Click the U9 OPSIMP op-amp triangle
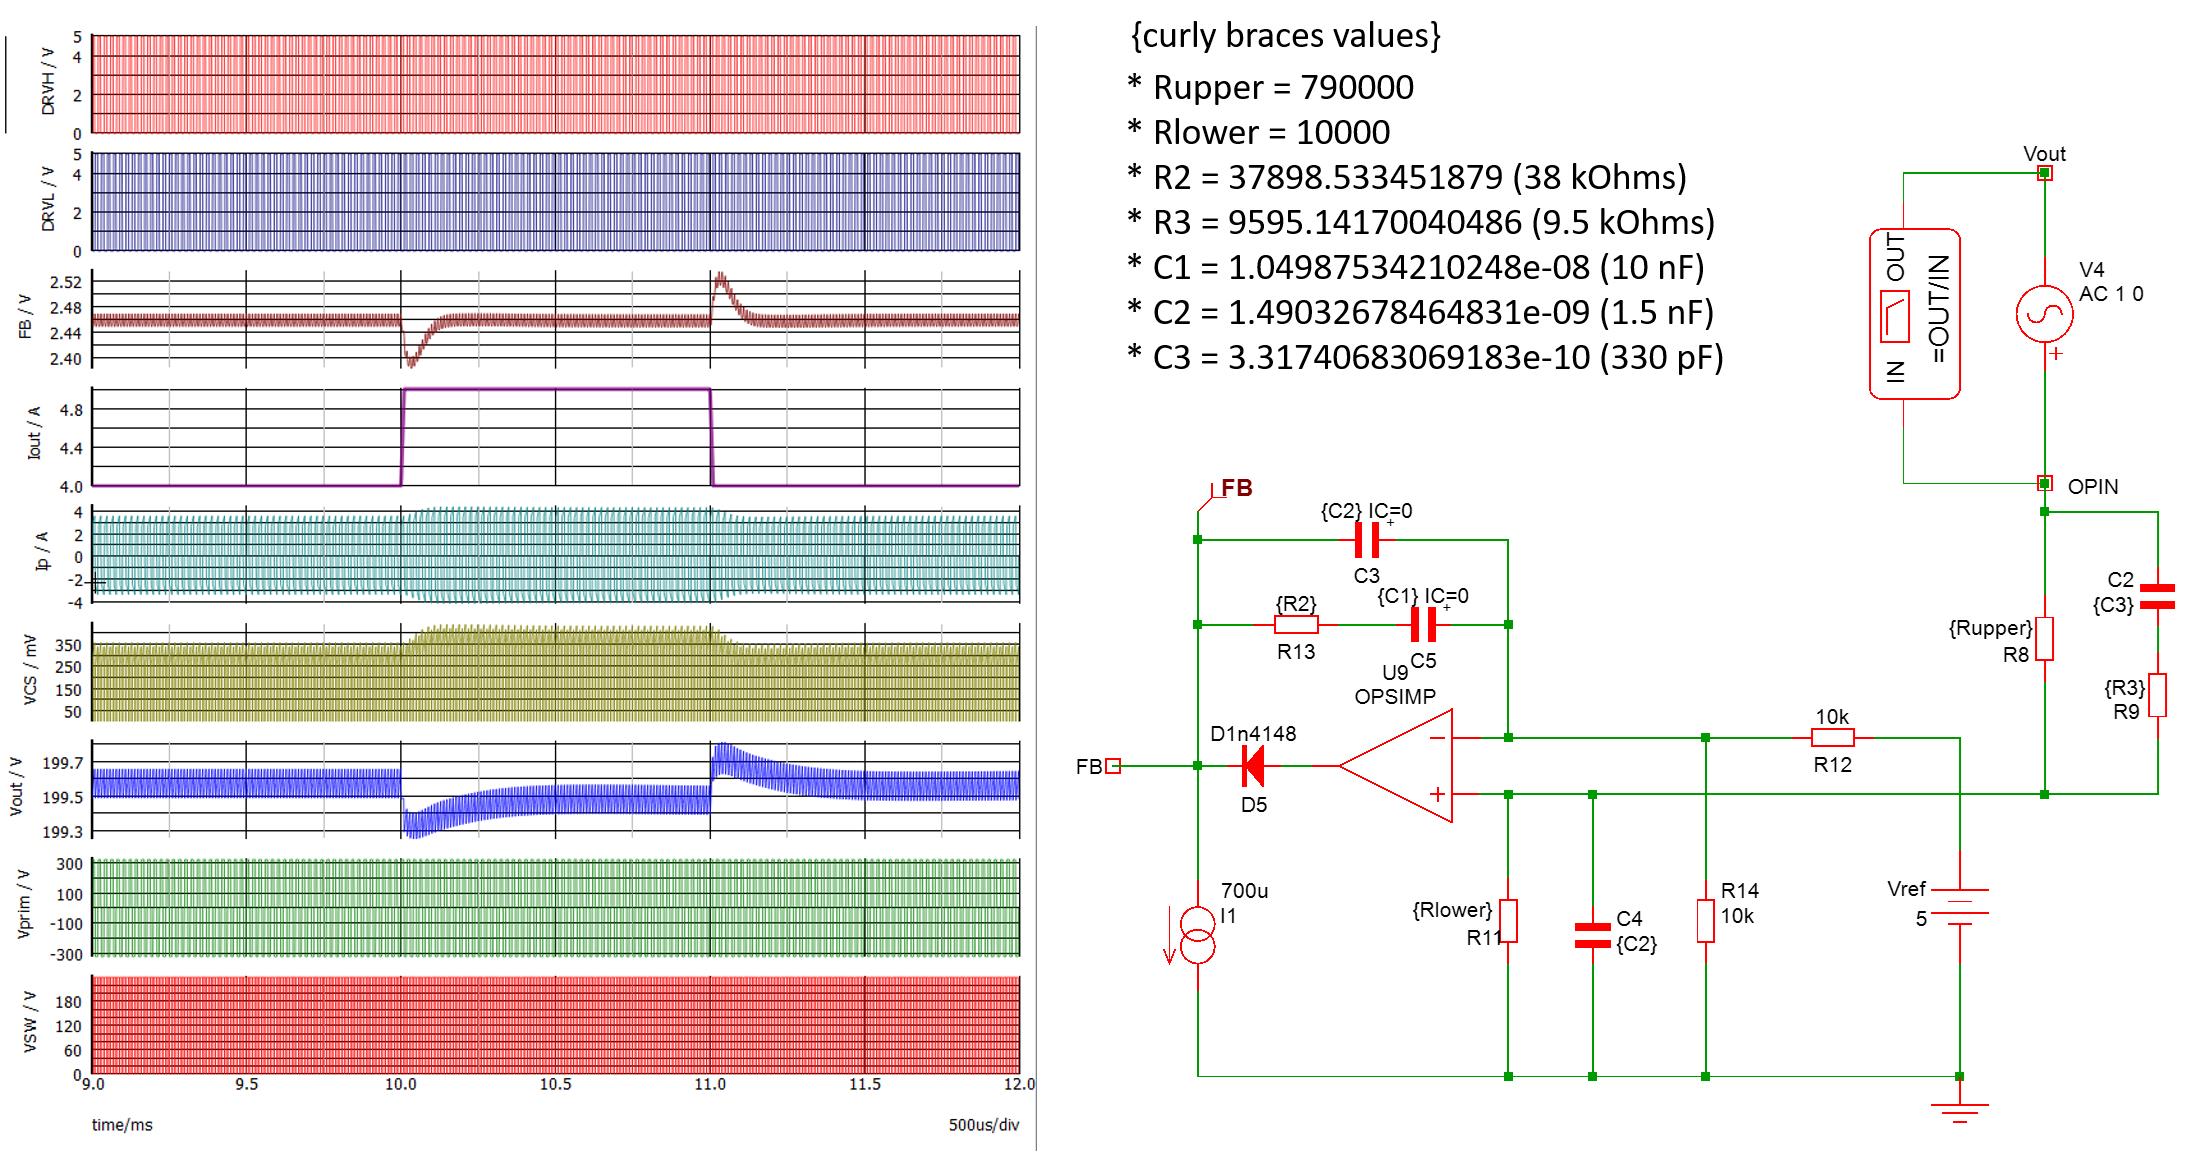The image size is (2209, 1155). (x=1396, y=766)
